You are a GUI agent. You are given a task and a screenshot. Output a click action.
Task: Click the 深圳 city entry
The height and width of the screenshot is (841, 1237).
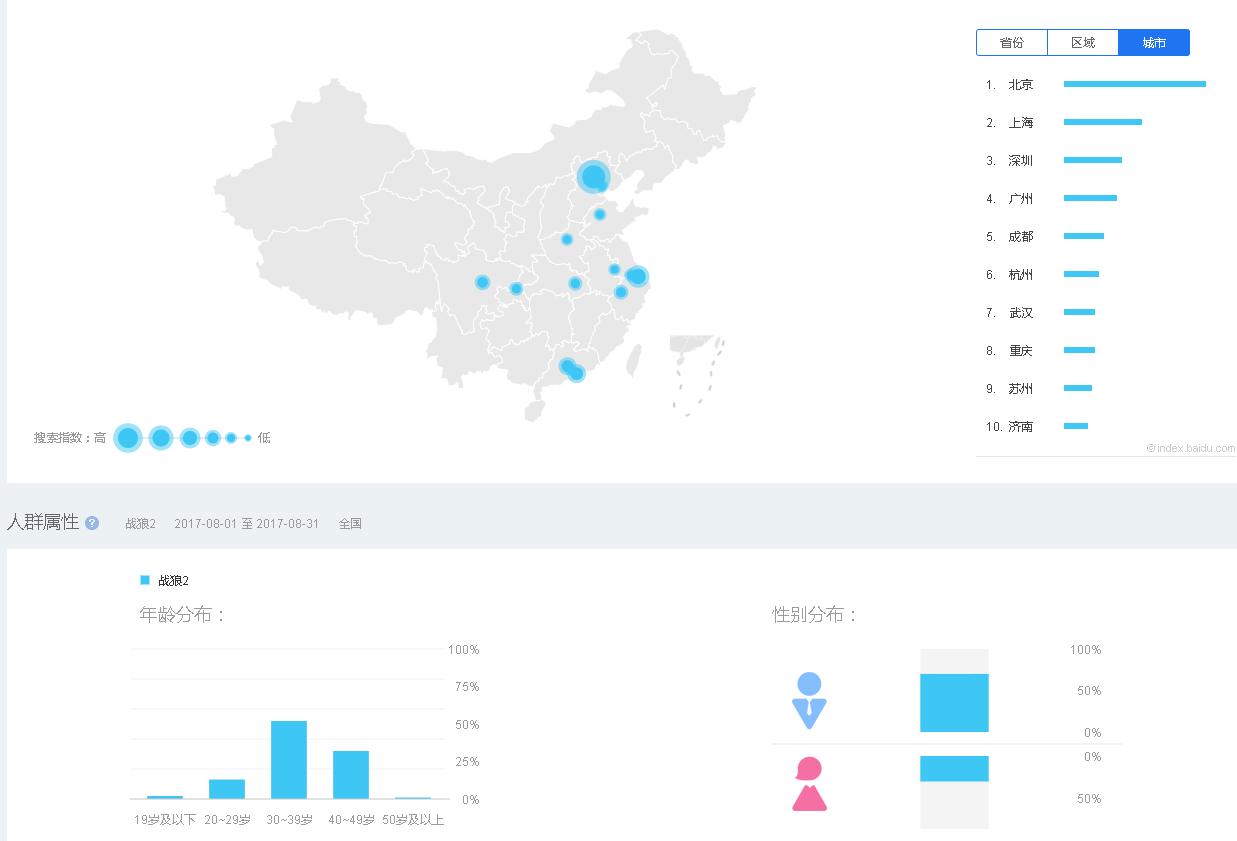[1019, 160]
